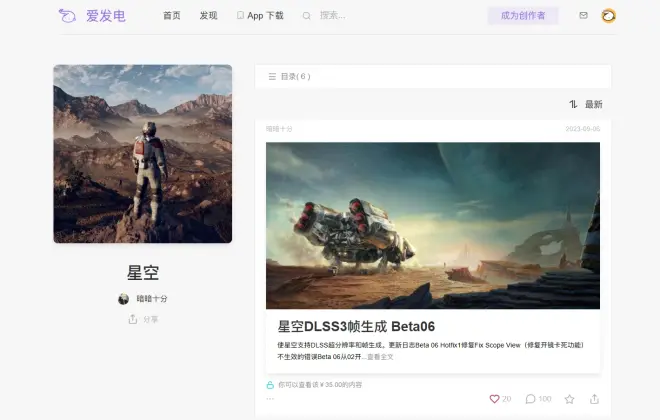Favorite the post with the star icon

click(569, 399)
